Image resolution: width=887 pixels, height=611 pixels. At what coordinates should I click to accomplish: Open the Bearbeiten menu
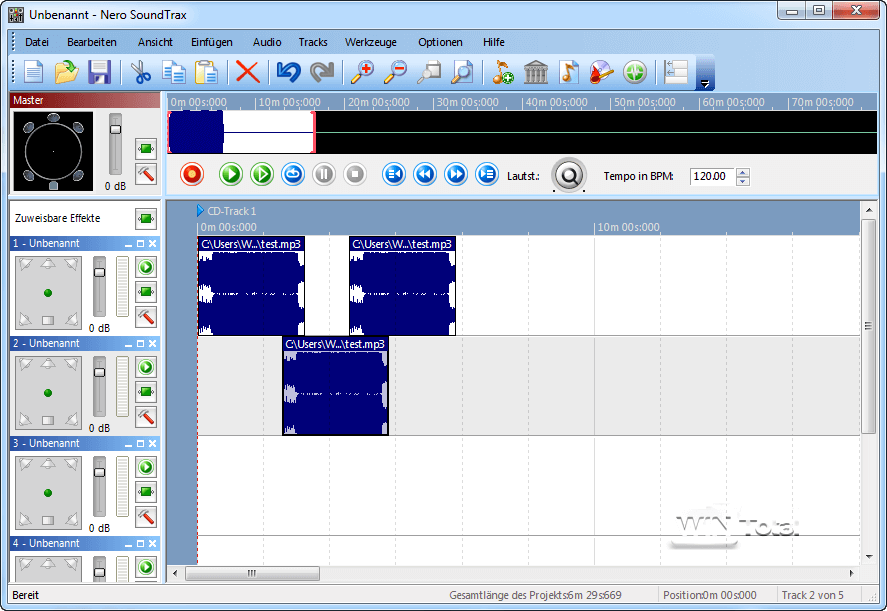pyautogui.click(x=92, y=42)
